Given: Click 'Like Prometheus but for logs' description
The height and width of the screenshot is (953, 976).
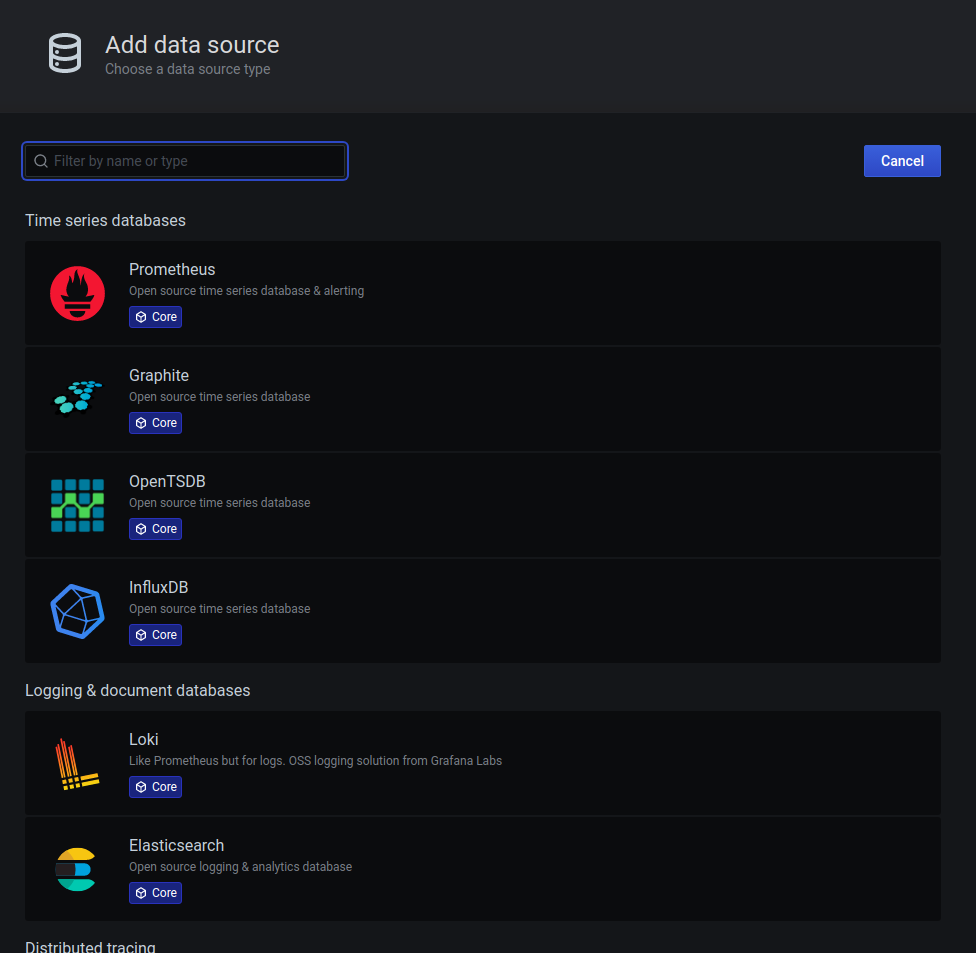Looking at the screenshot, I should click(x=315, y=761).
